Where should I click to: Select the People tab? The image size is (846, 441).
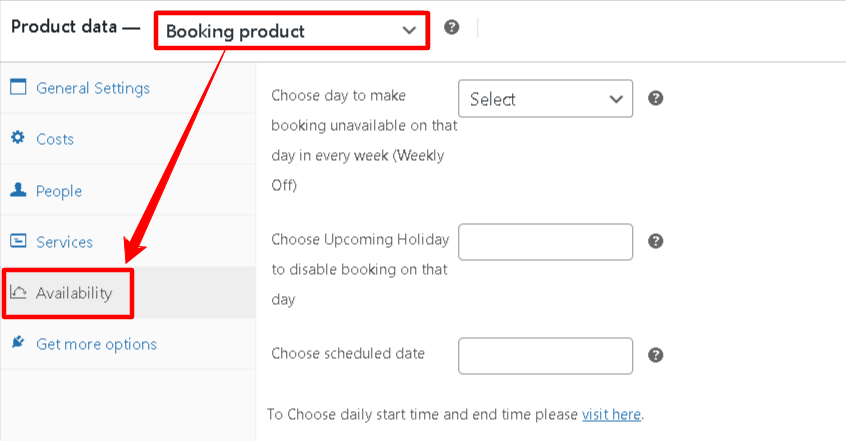tap(59, 191)
